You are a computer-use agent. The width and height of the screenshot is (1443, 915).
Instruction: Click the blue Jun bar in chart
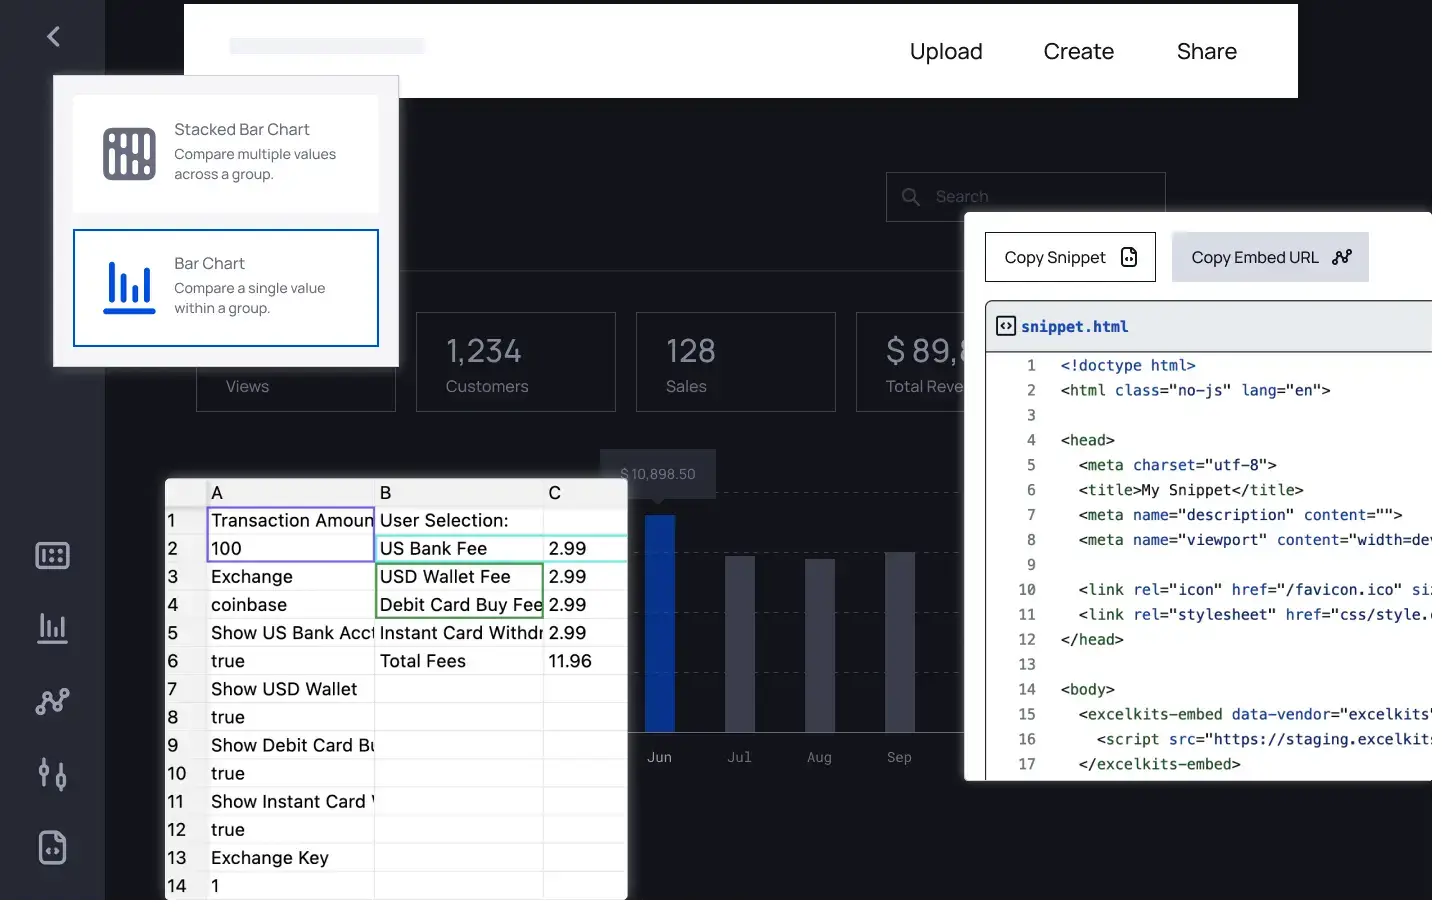[x=660, y=623]
